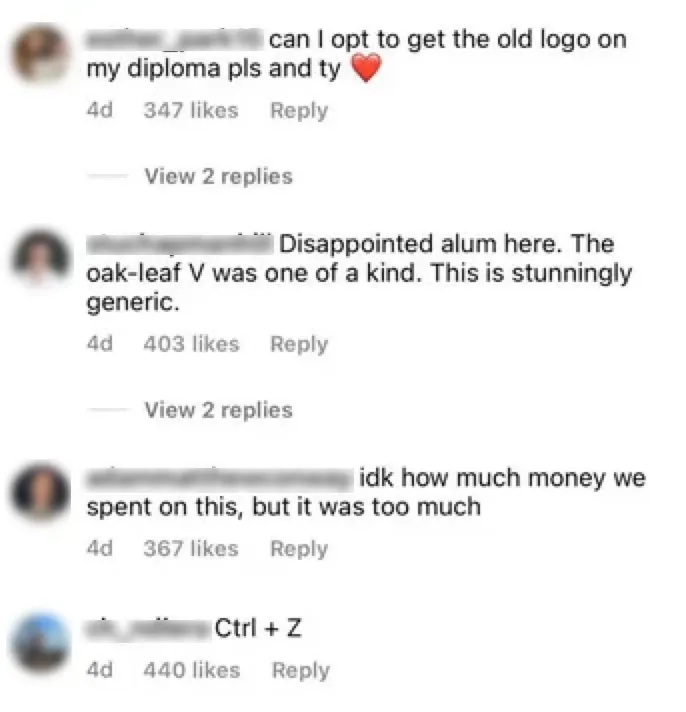Click the red heart emoji in comment

pyautogui.click(x=366, y=68)
